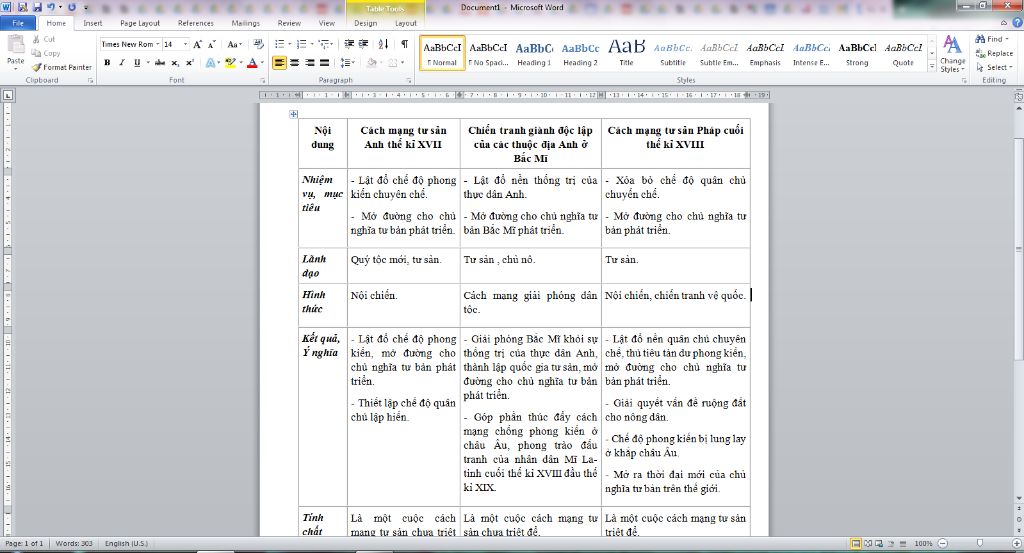Screen dimensions: 1024x553
Task: Clear all text formatting
Action: (x=259, y=44)
